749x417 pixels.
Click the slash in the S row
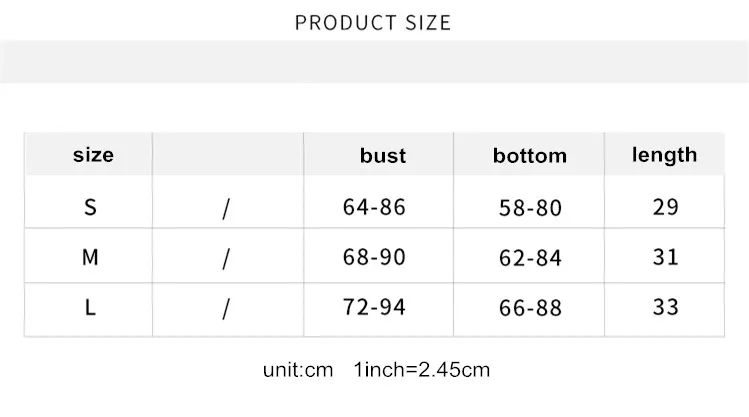226,209
